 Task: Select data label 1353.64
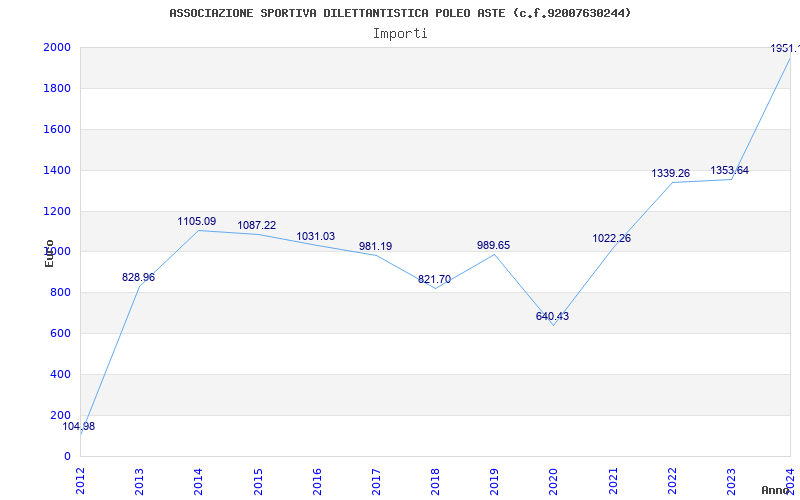point(730,170)
